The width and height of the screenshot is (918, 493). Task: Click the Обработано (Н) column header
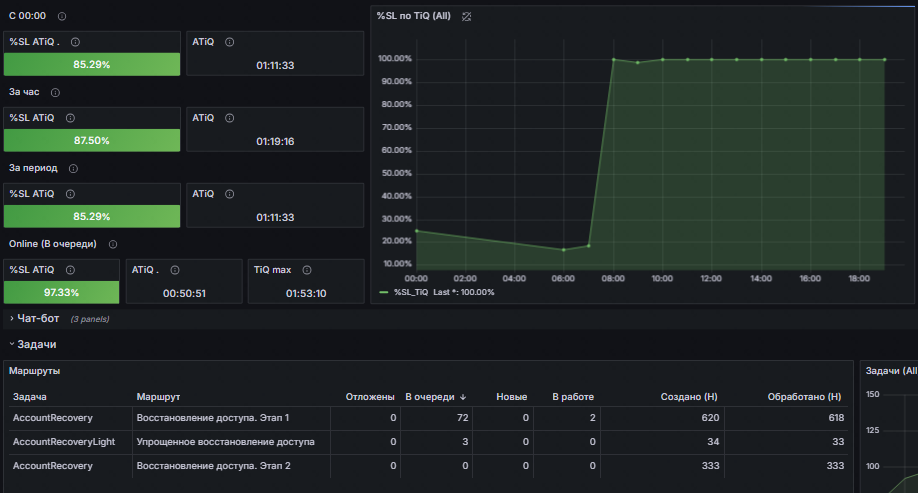pos(804,397)
